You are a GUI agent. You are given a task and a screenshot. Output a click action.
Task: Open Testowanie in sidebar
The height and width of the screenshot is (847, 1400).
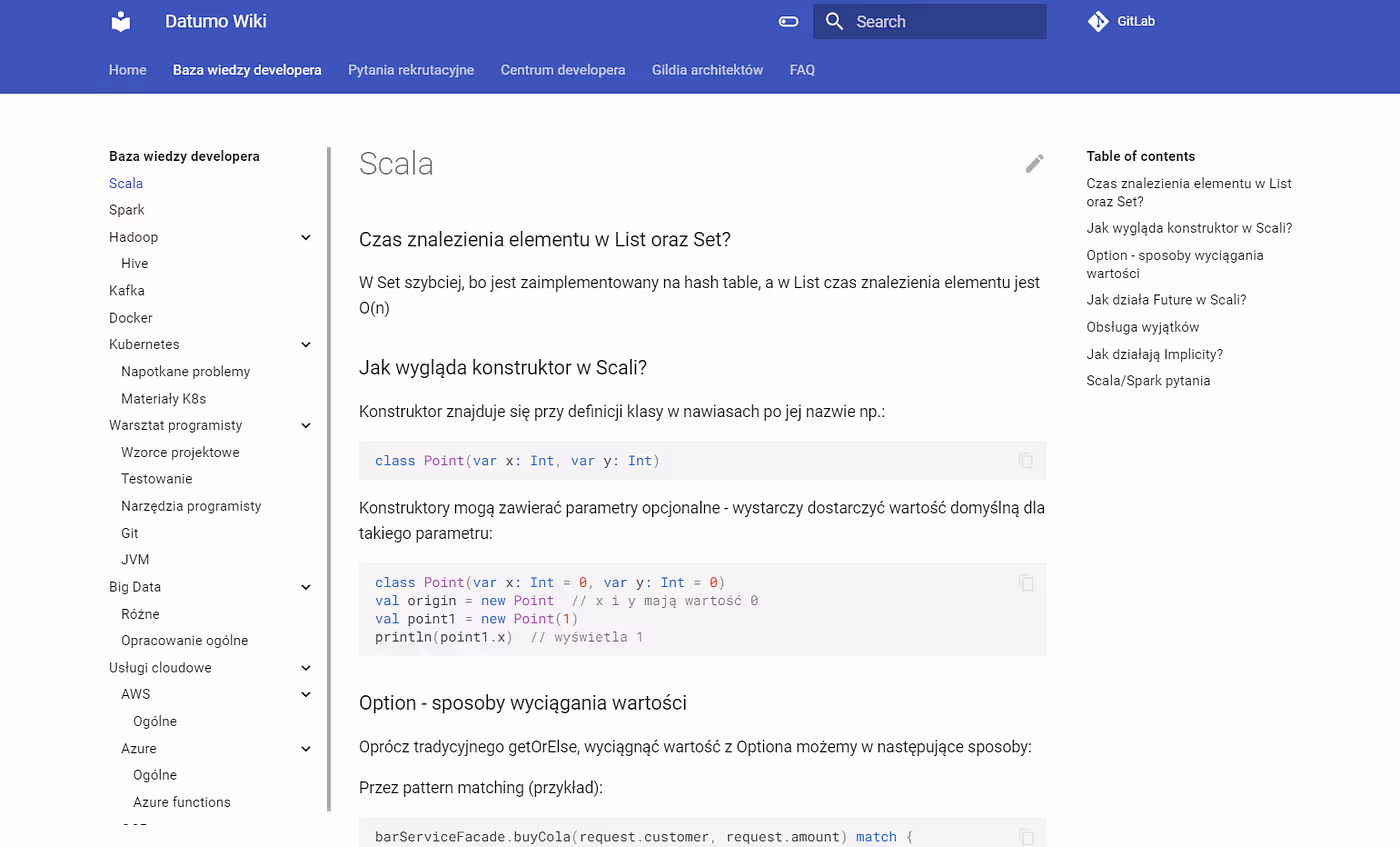pyautogui.click(x=157, y=479)
